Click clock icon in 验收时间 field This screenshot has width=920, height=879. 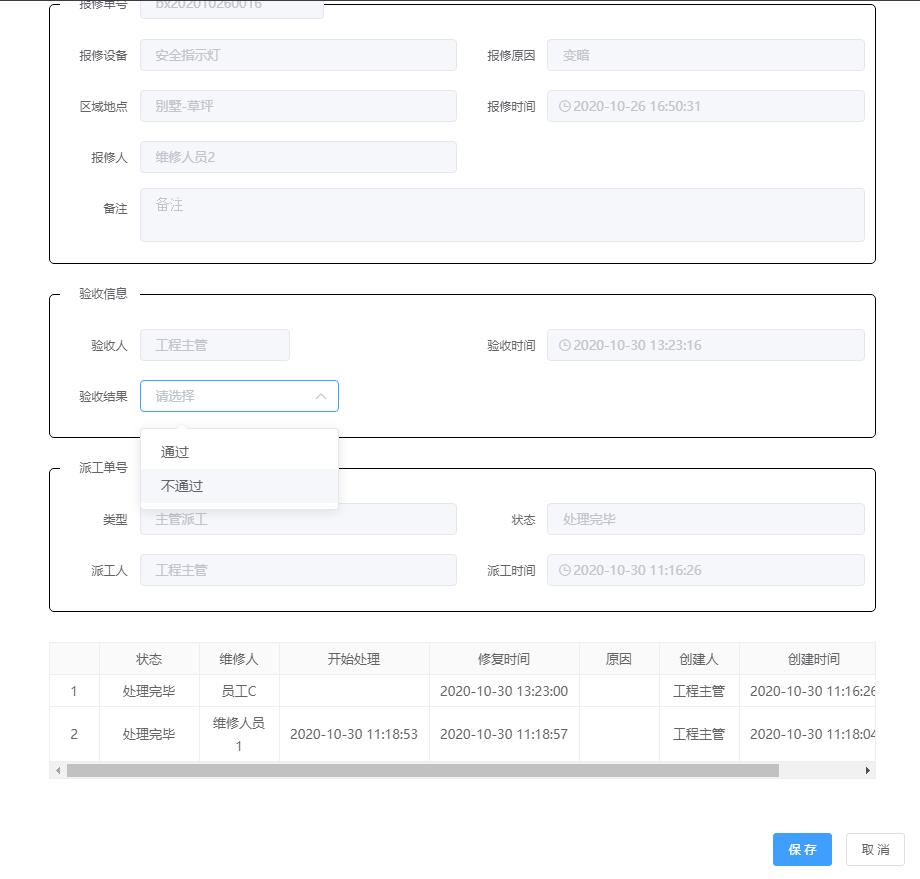coord(564,345)
